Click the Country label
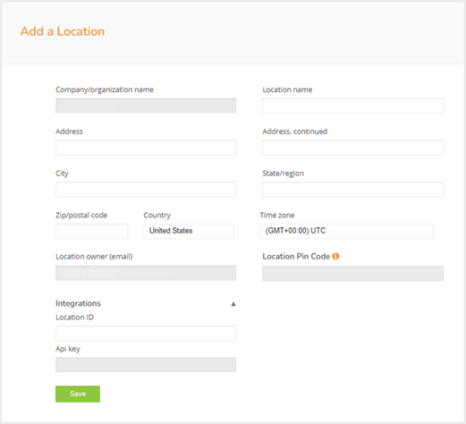Viewport: 466px width, 424px height. point(157,215)
